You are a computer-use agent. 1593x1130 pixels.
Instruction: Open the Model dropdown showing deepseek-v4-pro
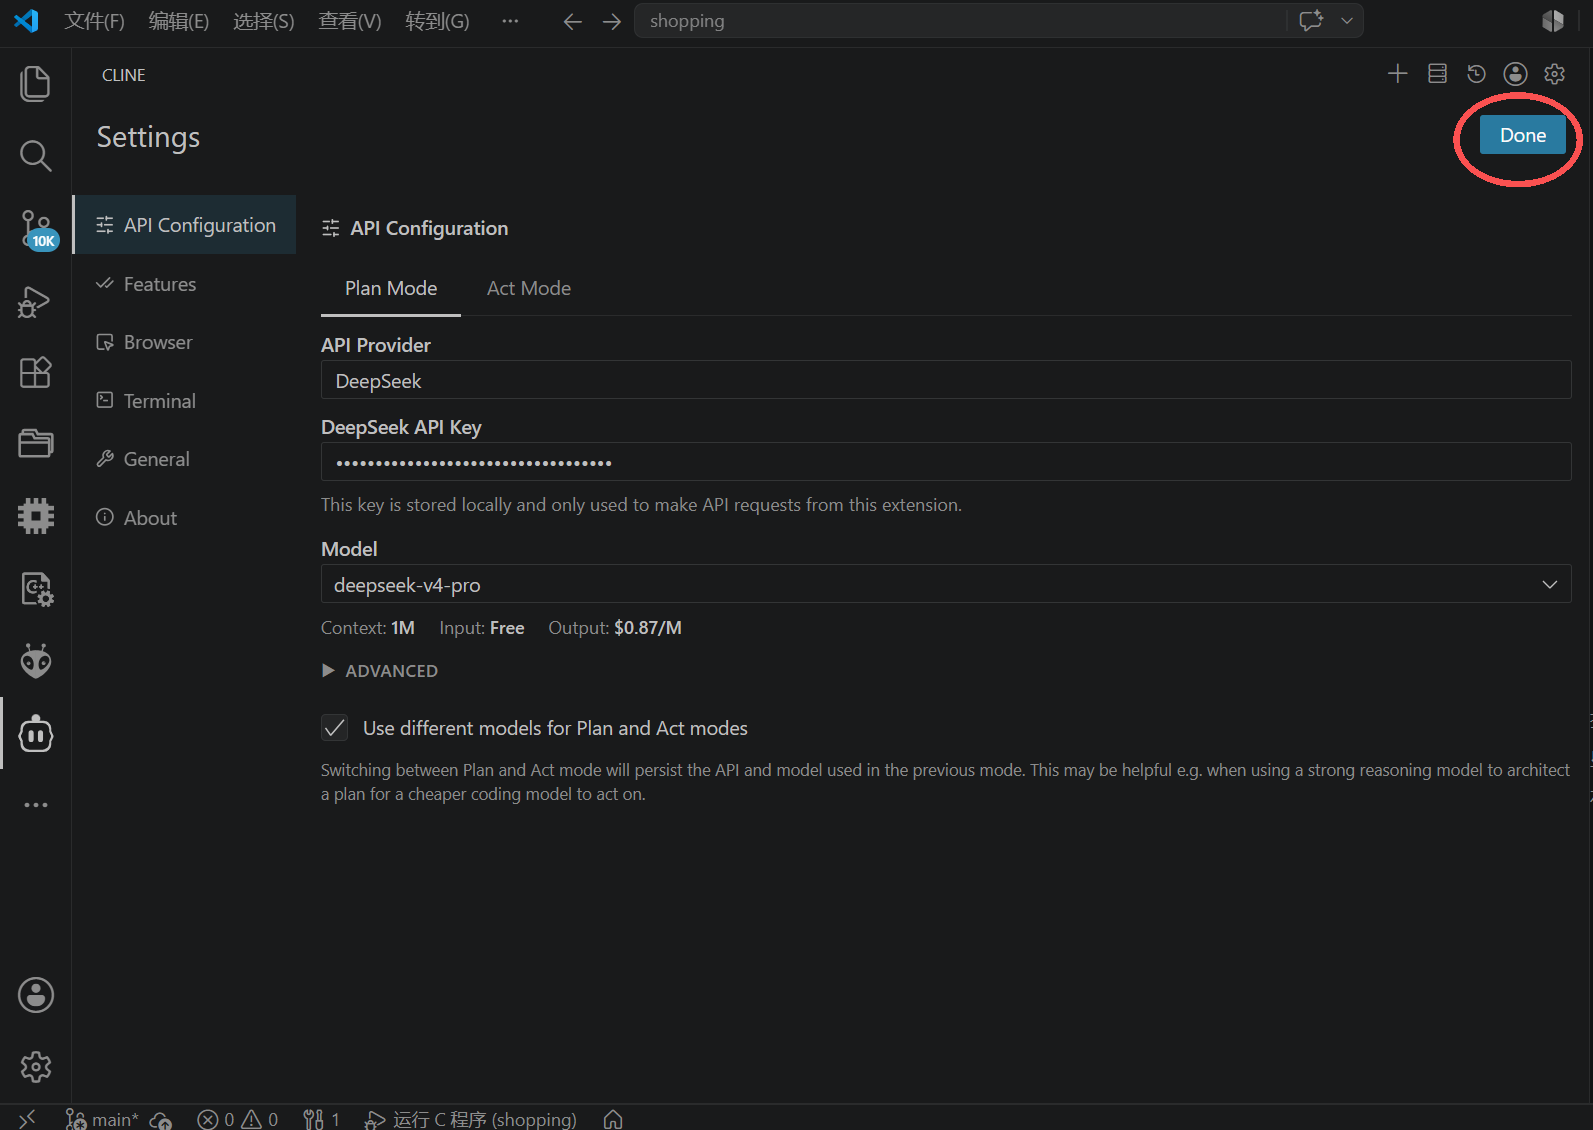pyautogui.click(x=946, y=584)
